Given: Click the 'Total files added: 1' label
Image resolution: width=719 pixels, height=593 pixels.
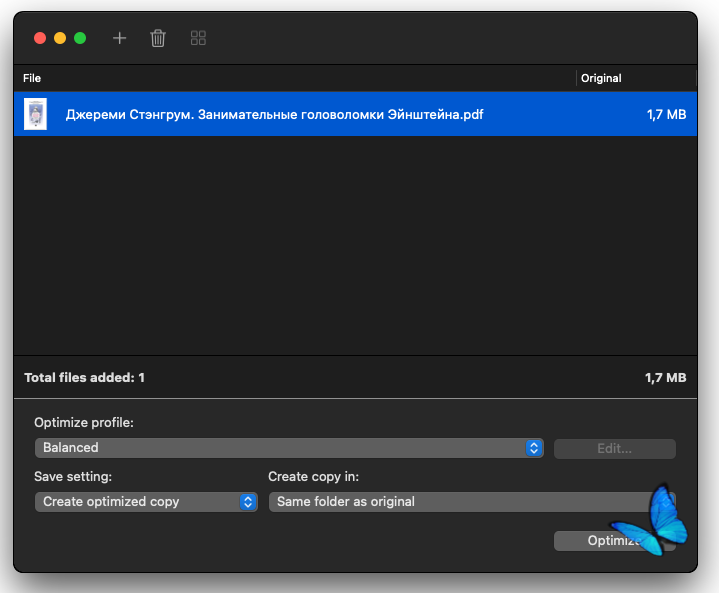Looking at the screenshot, I should [85, 378].
